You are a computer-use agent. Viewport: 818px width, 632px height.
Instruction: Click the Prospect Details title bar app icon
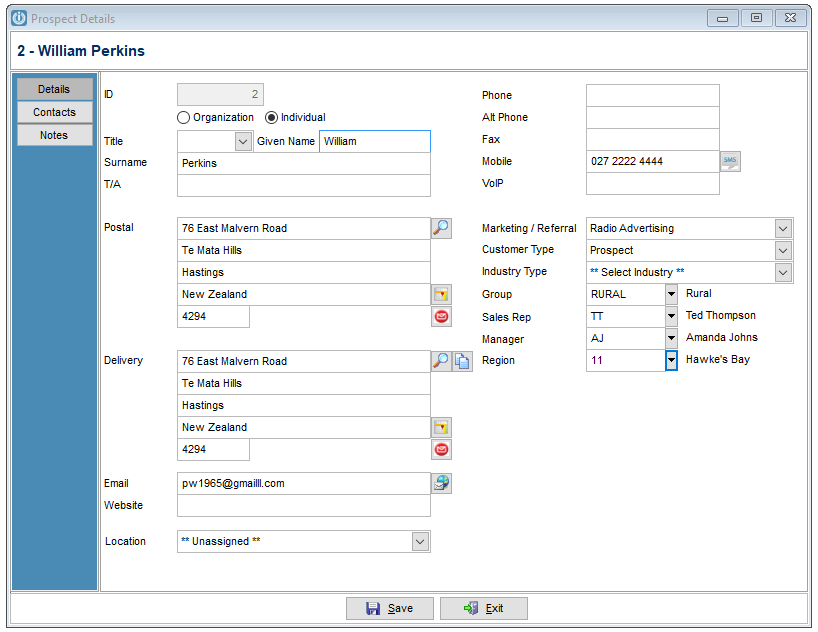[19, 18]
